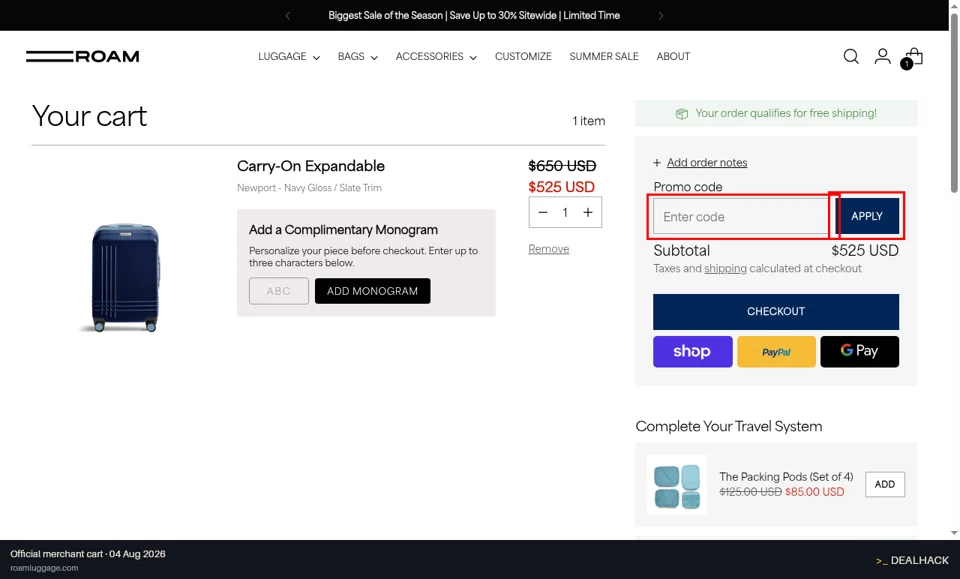The height and width of the screenshot is (579, 960).
Task: Click the plus icon beside order notes
Action: coord(657,163)
